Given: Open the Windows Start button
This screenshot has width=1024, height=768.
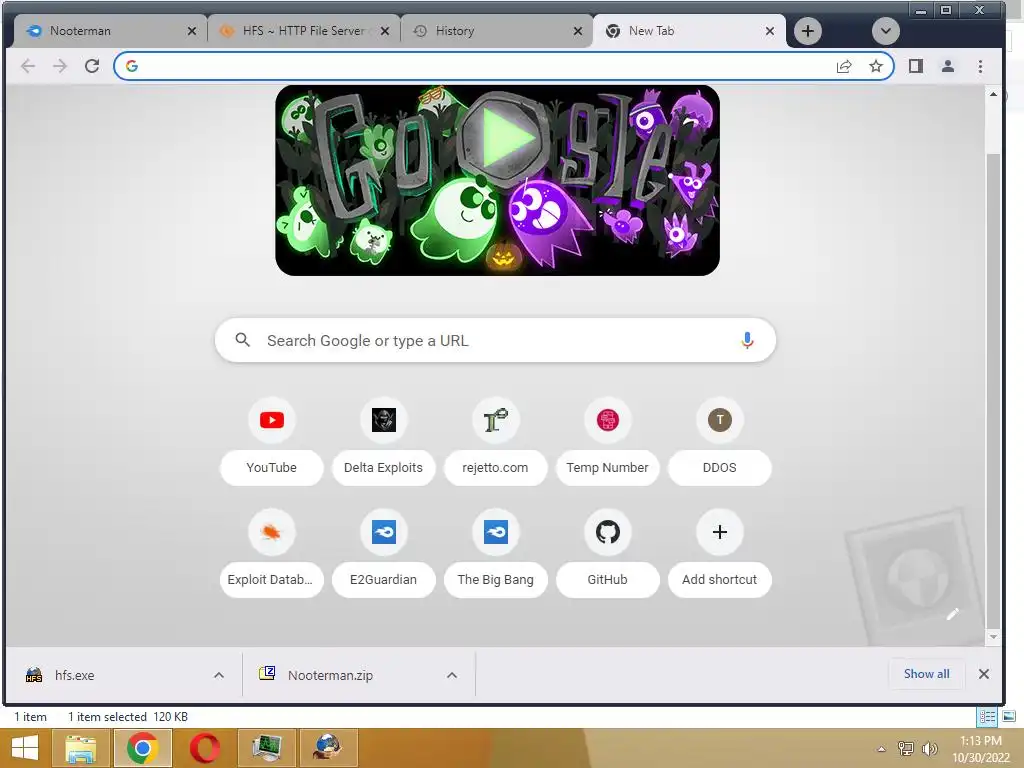Looking at the screenshot, I should point(25,748).
